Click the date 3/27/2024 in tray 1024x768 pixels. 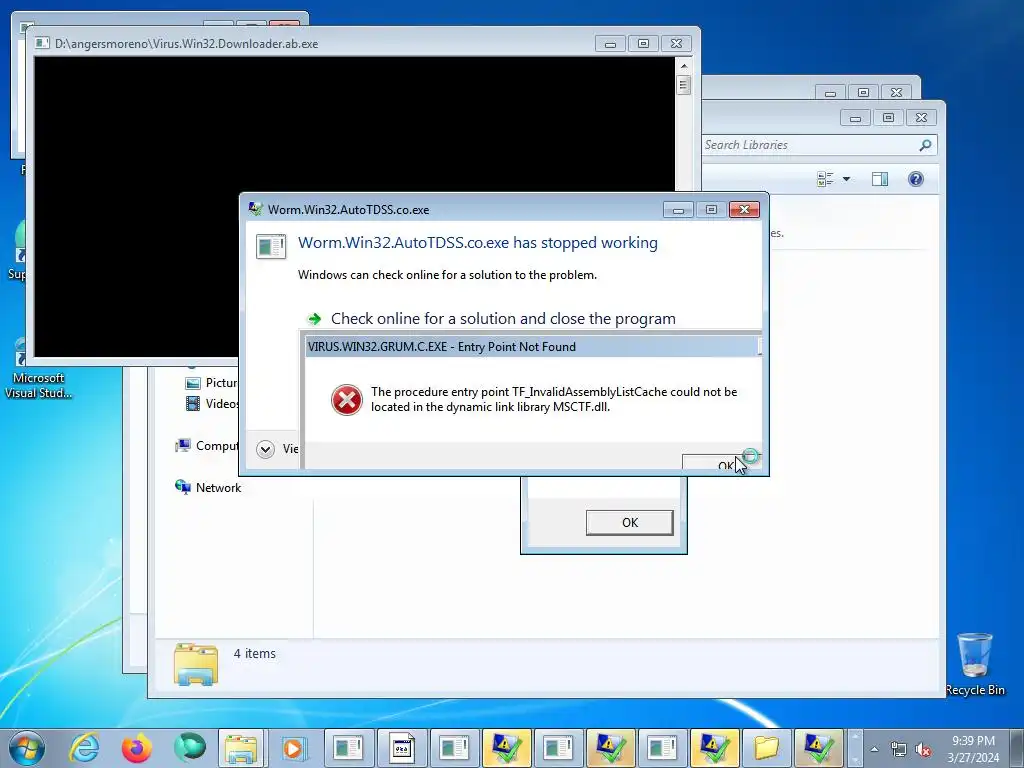[x=973, y=758]
